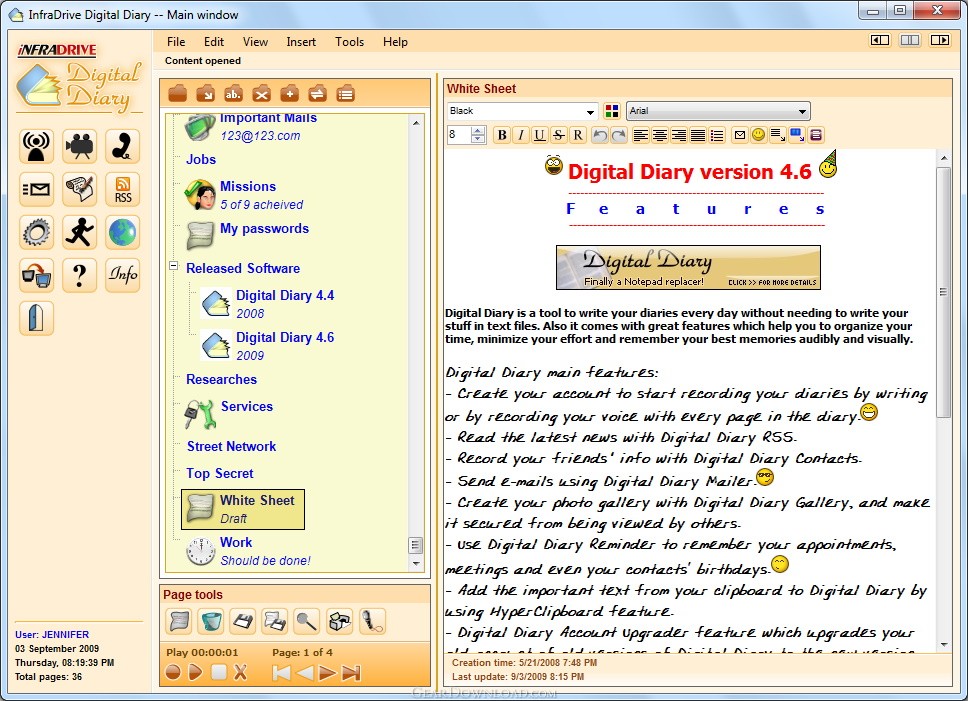
Task: Click the envelope icon in editor toolbar
Action: tap(740, 135)
